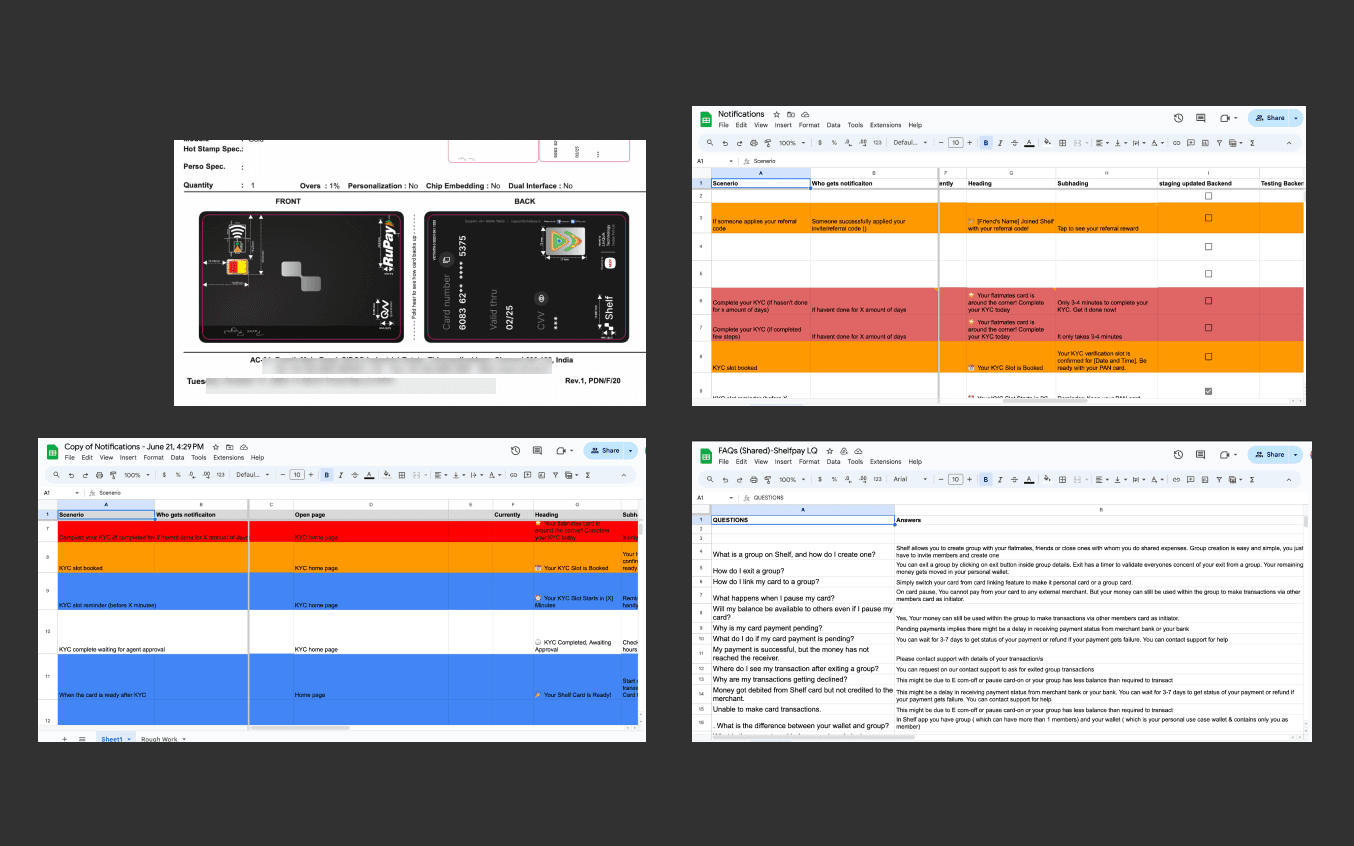The height and width of the screenshot is (846, 1354).
Task: Open comments panel in Notifications sheet
Action: [1201, 118]
